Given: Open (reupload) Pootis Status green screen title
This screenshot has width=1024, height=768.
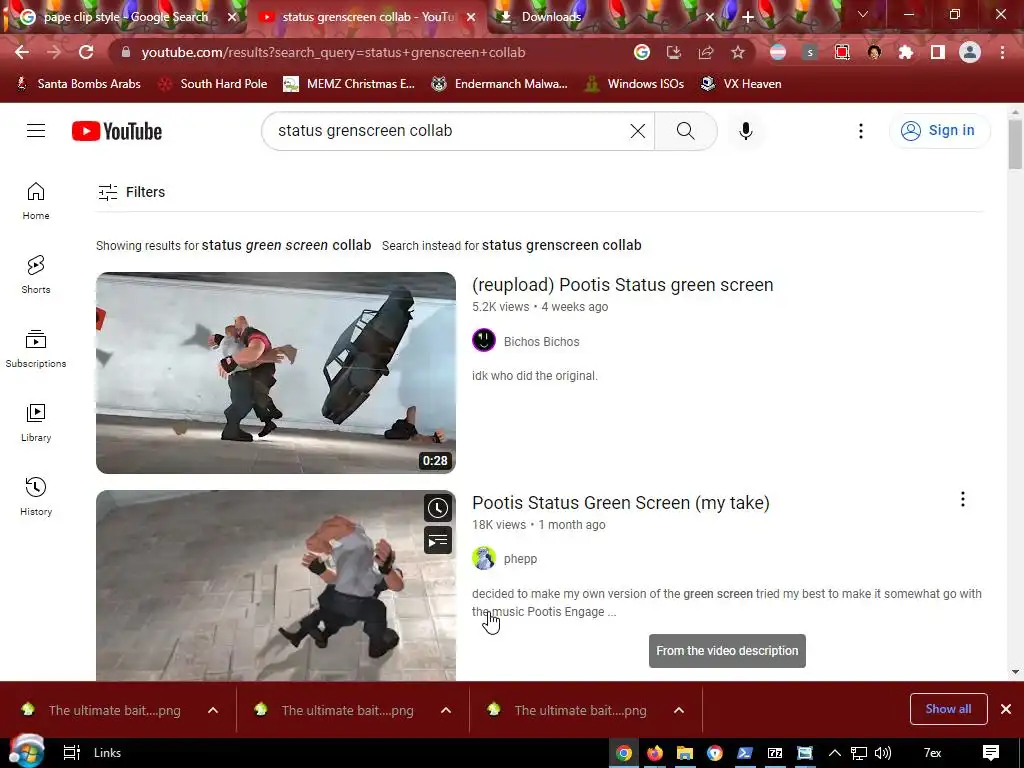Looking at the screenshot, I should 622,285.
